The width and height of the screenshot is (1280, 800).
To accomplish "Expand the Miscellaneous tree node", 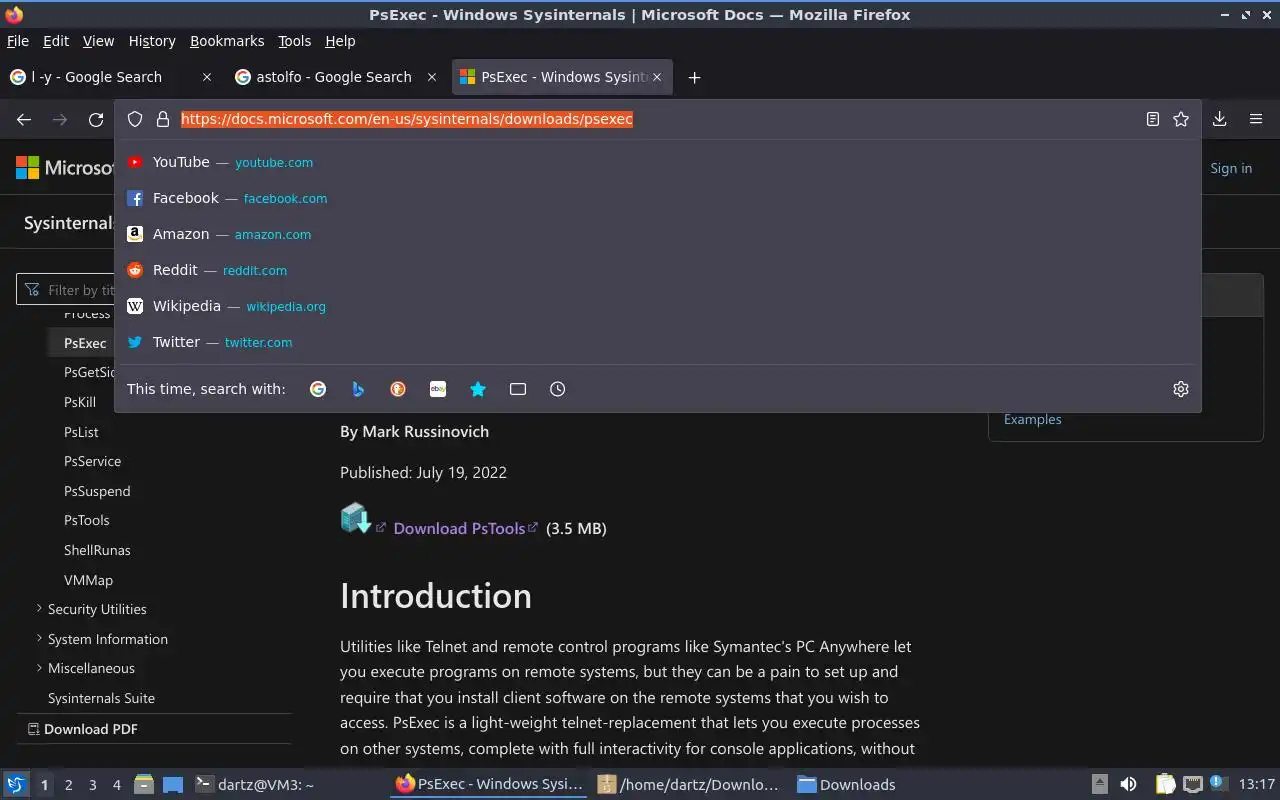I will click(39, 667).
